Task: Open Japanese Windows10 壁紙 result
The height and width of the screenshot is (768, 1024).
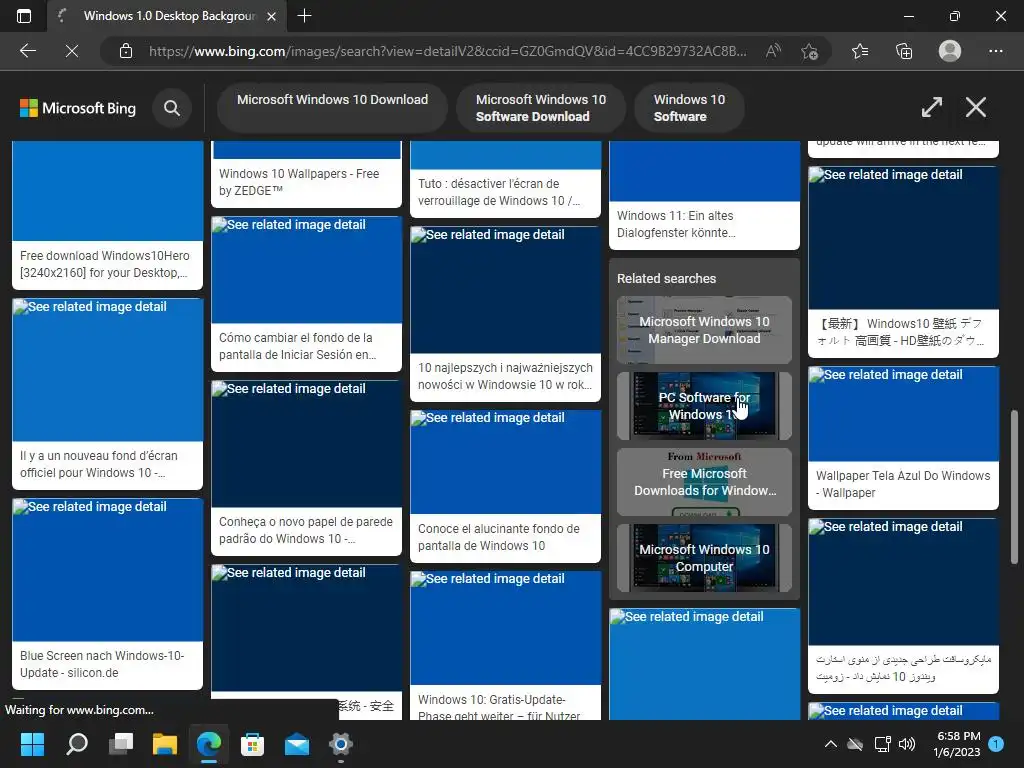Action: click(x=903, y=332)
